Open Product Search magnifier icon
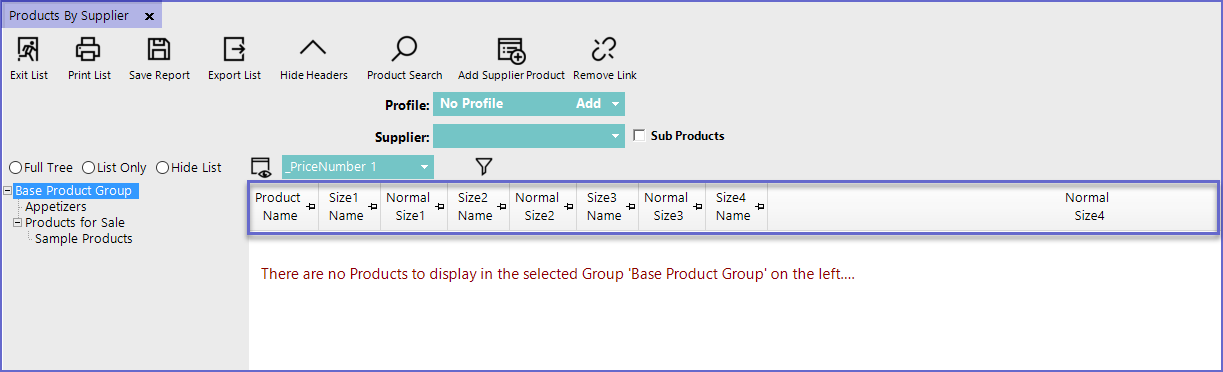Image resolution: width=1223 pixels, height=372 pixels. (404, 49)
